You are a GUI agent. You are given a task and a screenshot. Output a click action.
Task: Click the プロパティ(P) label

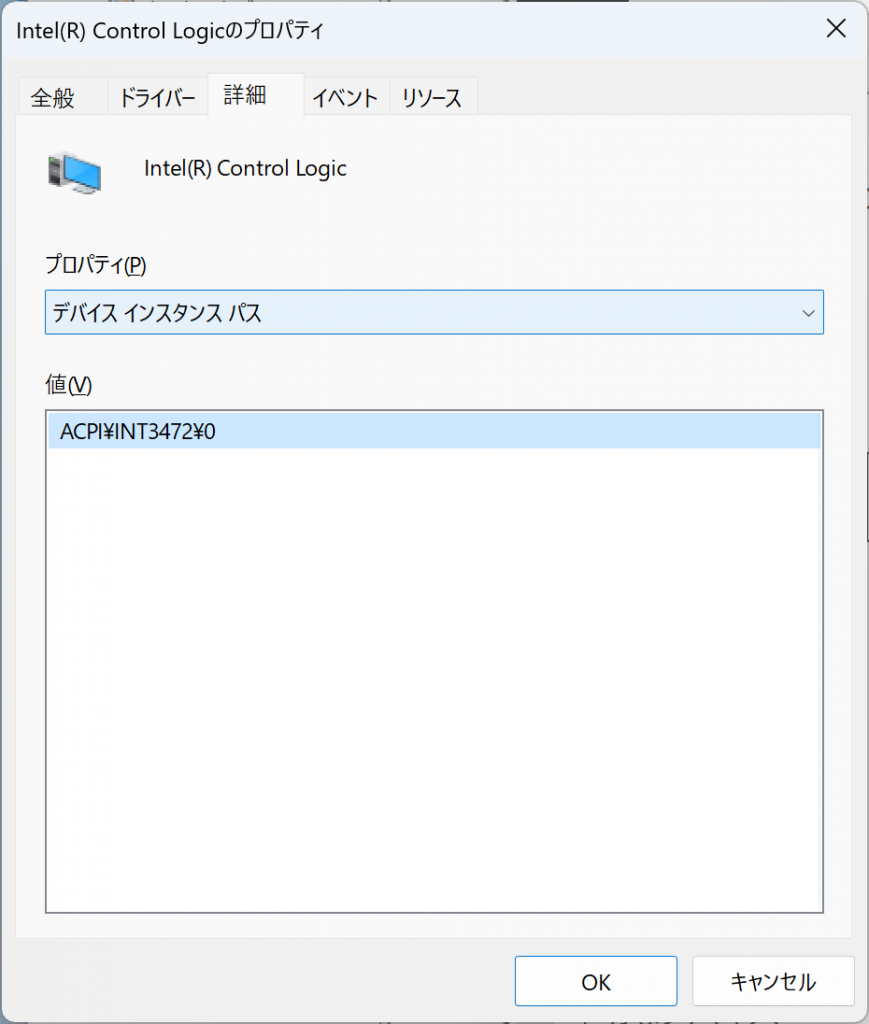coord(95,264)
